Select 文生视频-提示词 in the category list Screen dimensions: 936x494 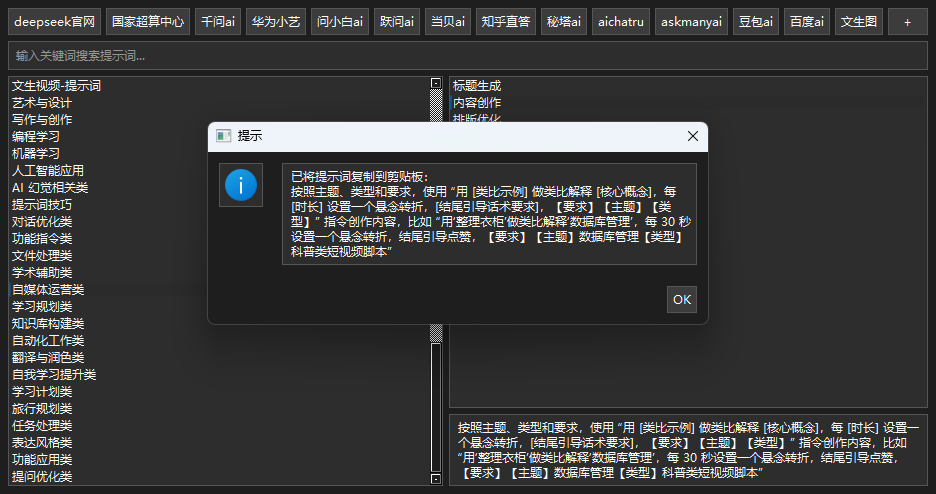click(x=56, y=86)
